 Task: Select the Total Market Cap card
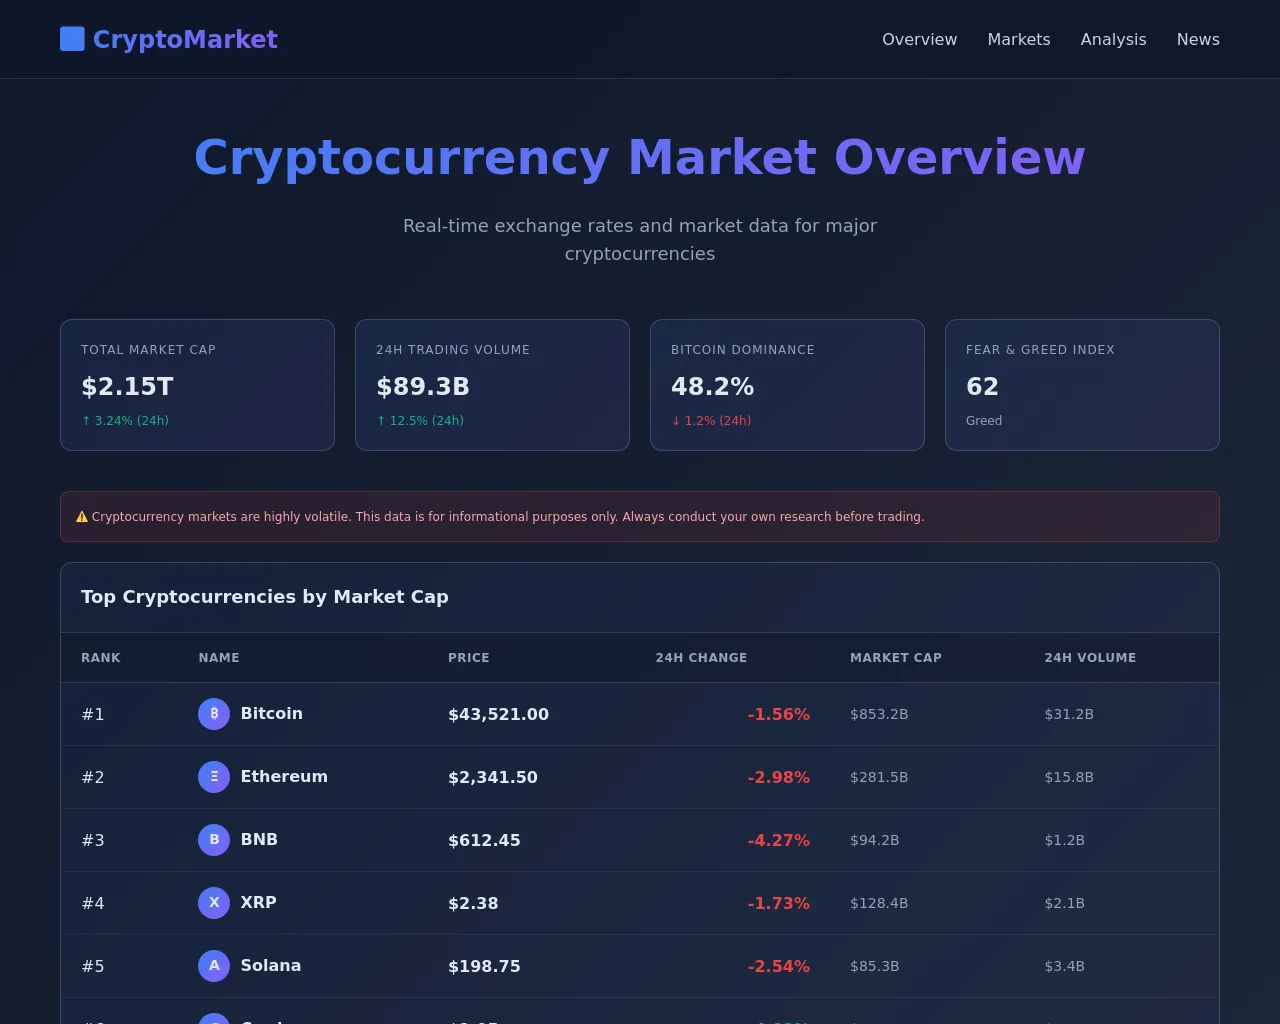[197, 385]
